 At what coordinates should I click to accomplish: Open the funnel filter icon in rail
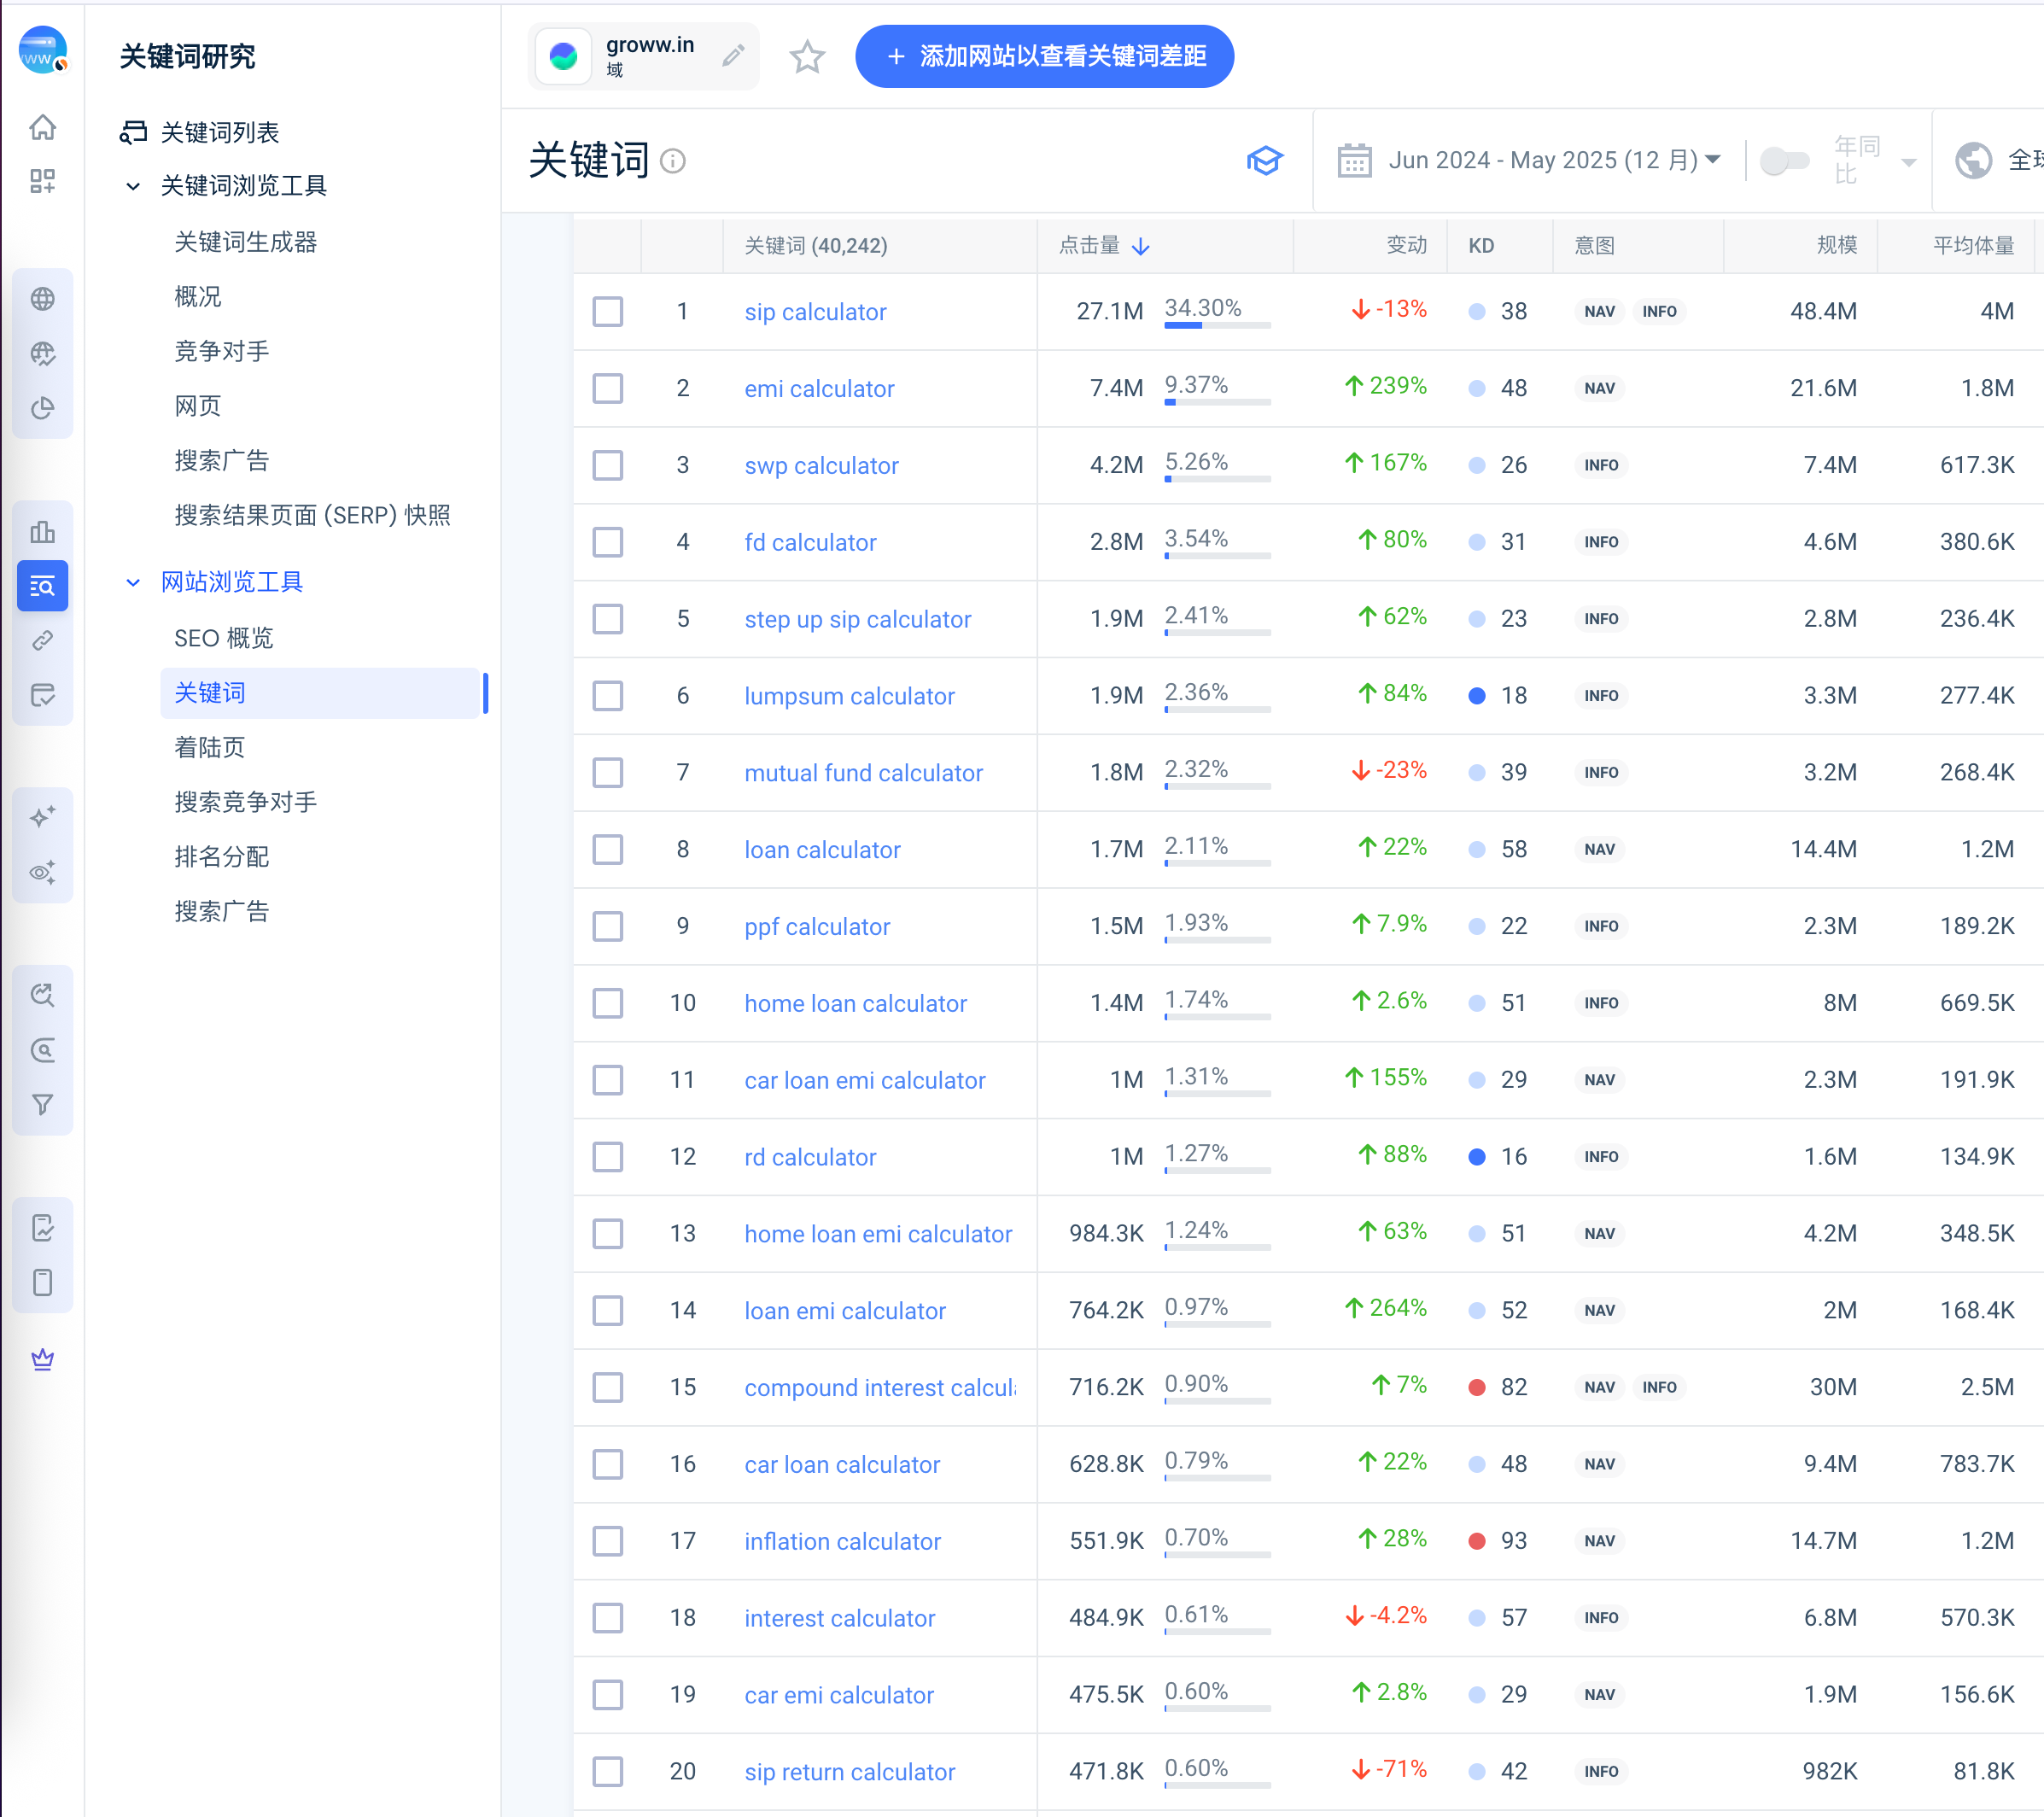(x=42, y=1104)
